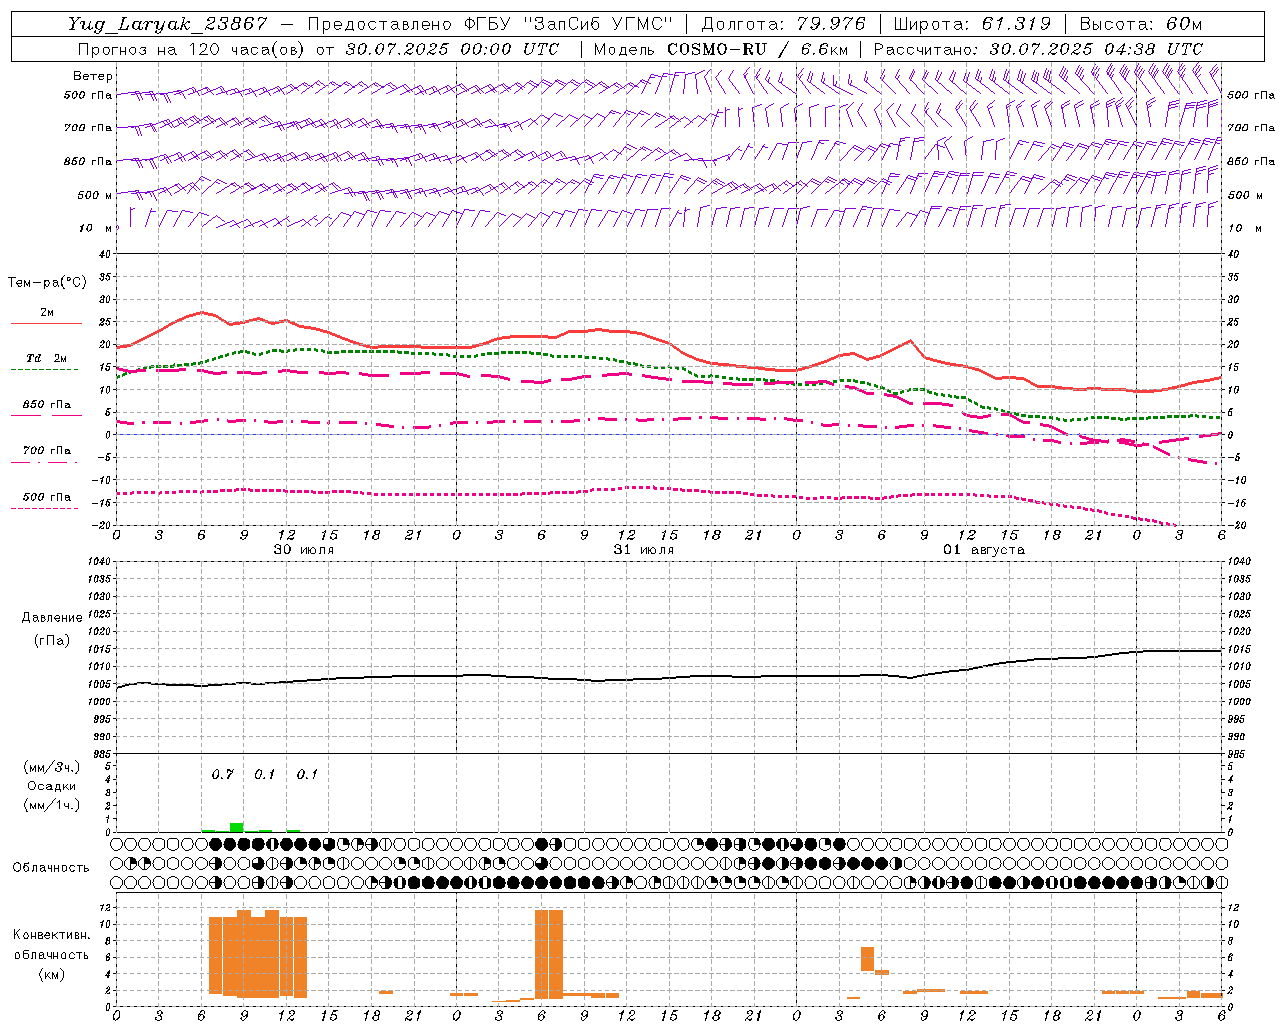Click the tallest green precipitation bar

point(237,827)
